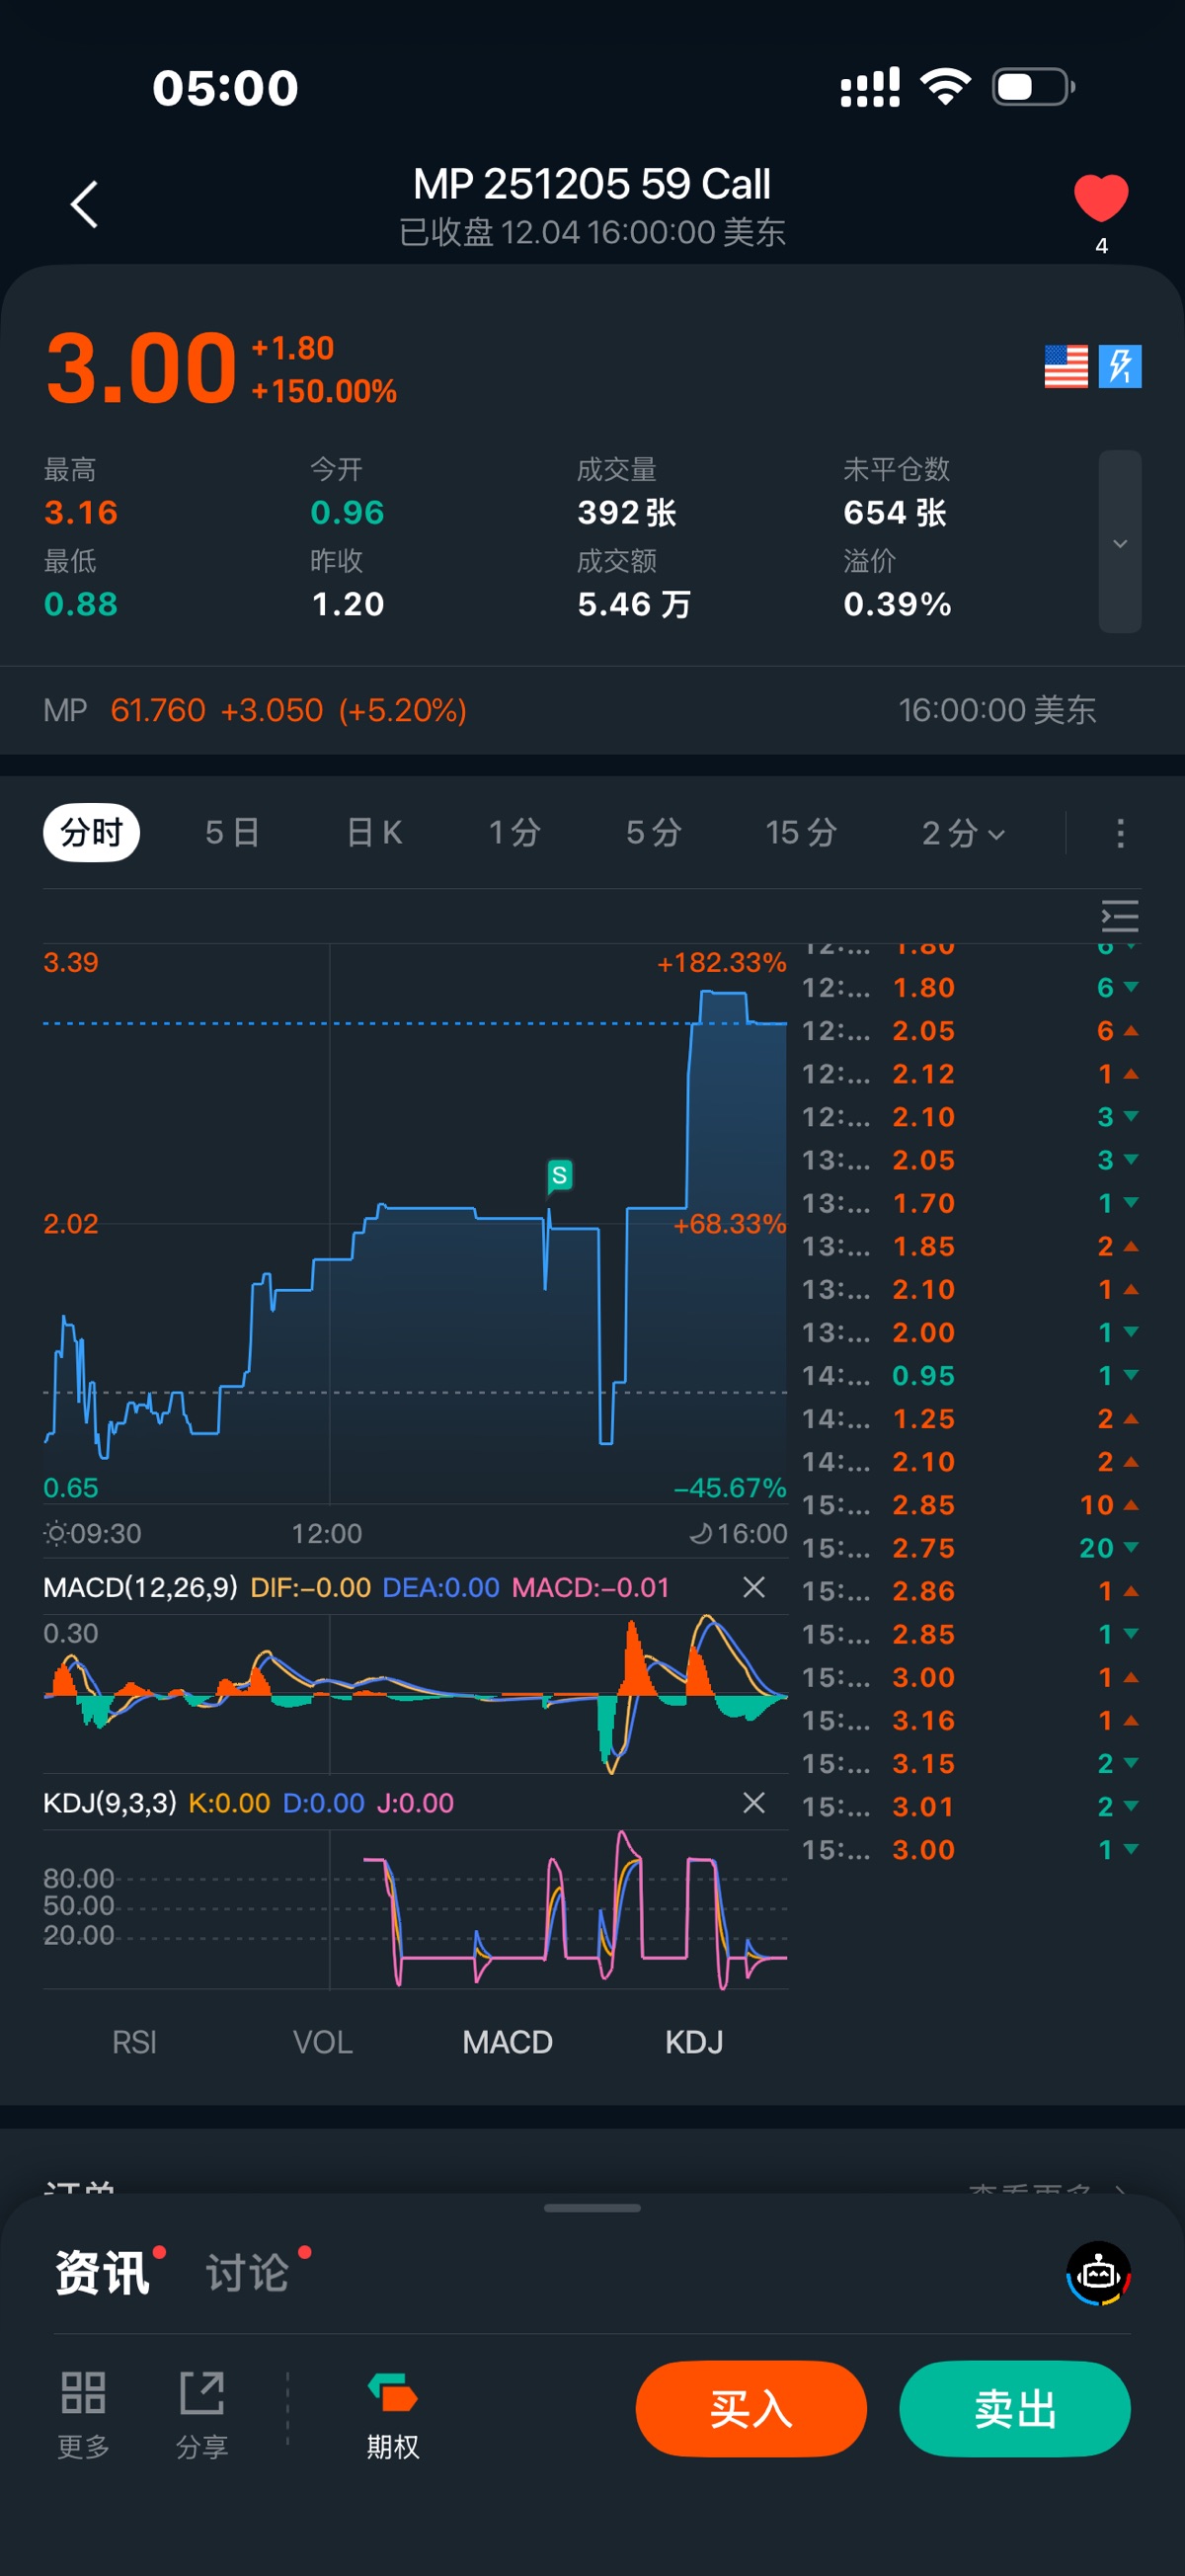
Task: Open the three-dot chart options menu
Action: (x=1119, y=833)
